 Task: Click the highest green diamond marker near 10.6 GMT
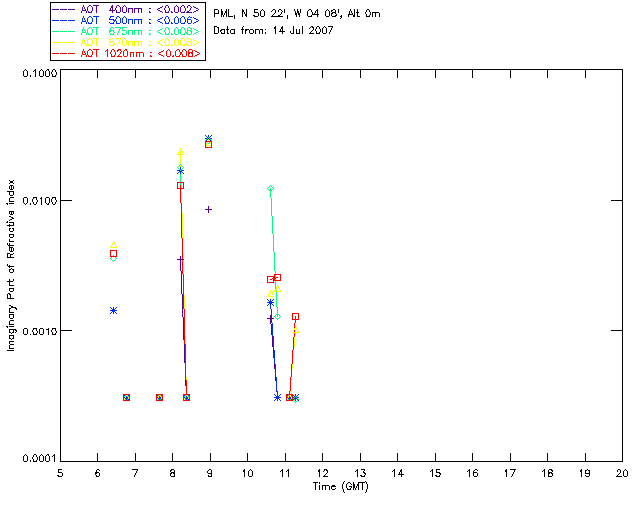pyautogui.click(x=270, y=189)
